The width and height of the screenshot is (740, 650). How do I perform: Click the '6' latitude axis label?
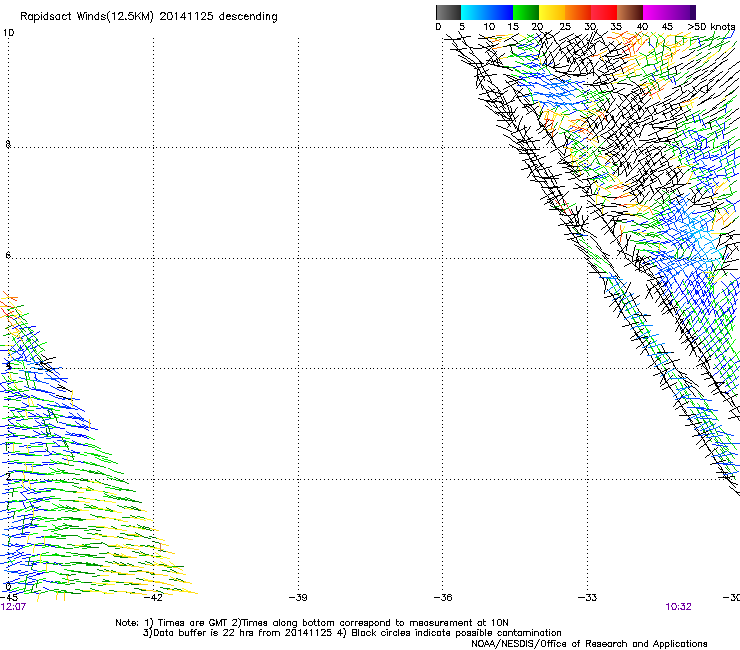[8, 255]
